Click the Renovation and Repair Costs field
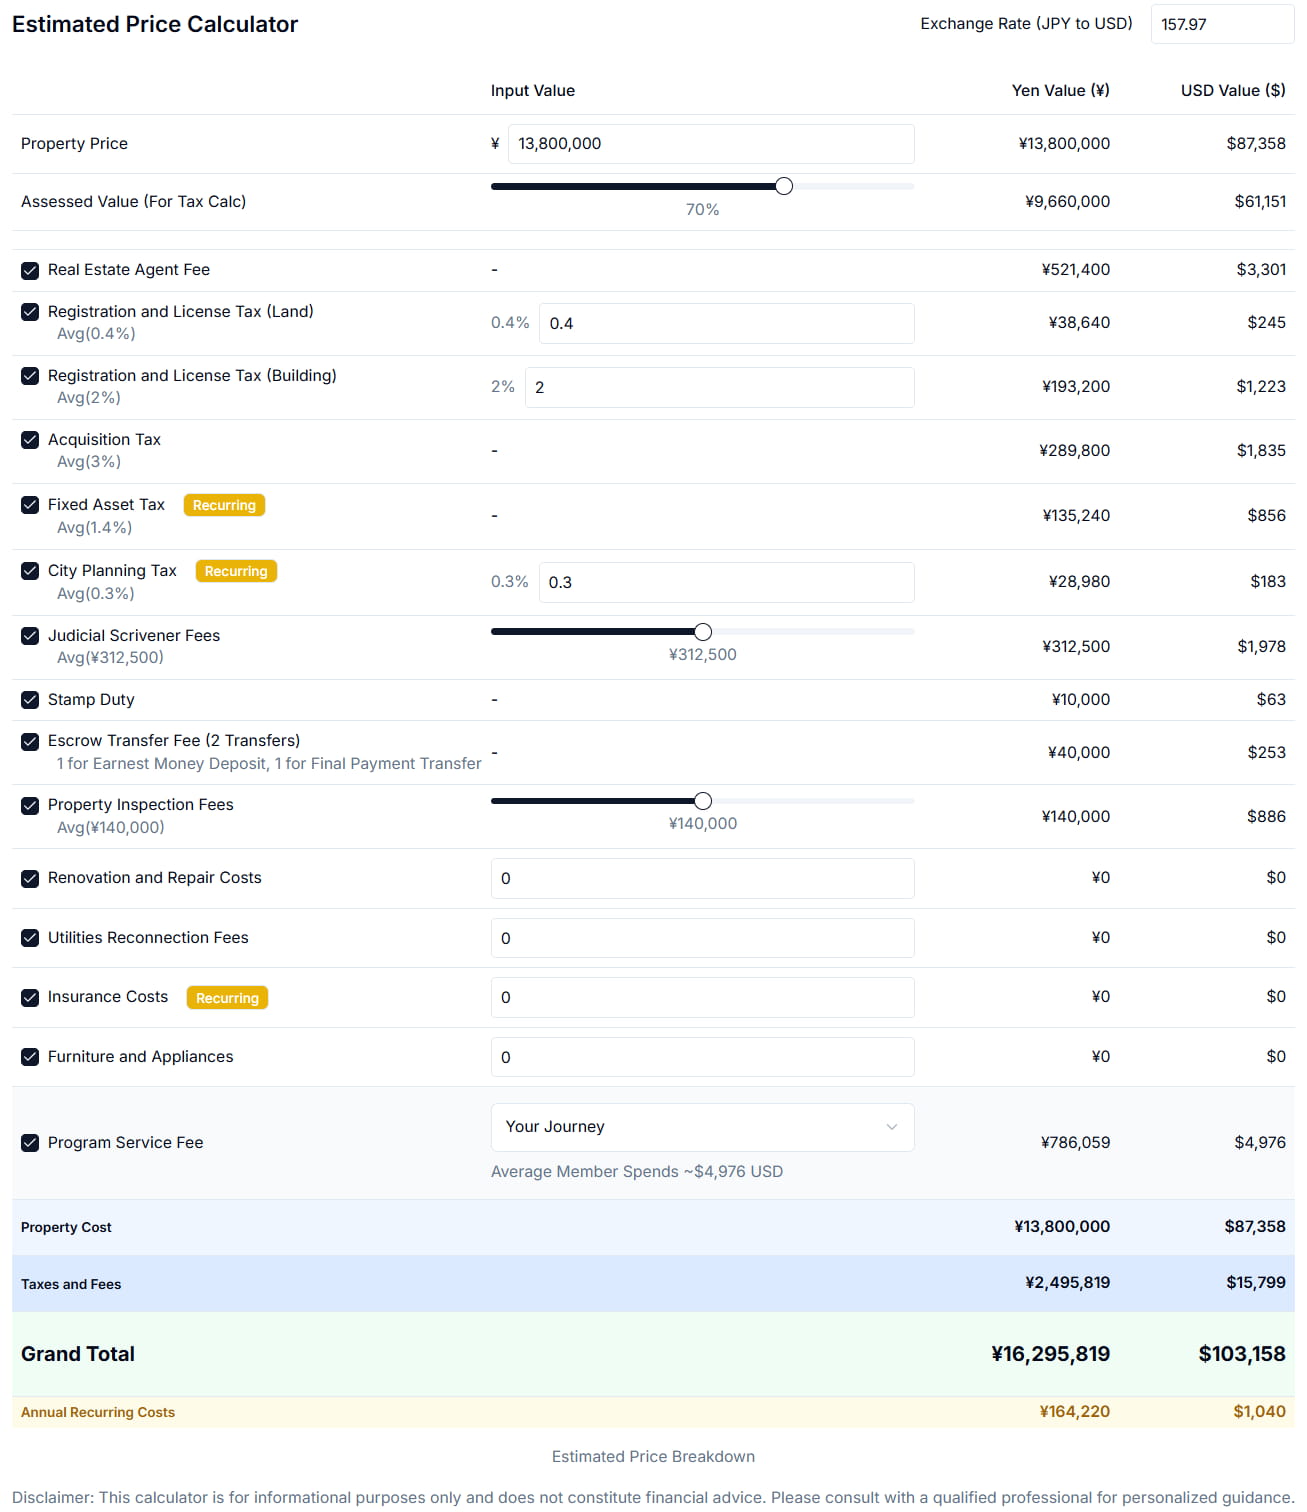The width and height of the screenshot is (1307, 1512). pyautogui.click(x=702, y=879)
